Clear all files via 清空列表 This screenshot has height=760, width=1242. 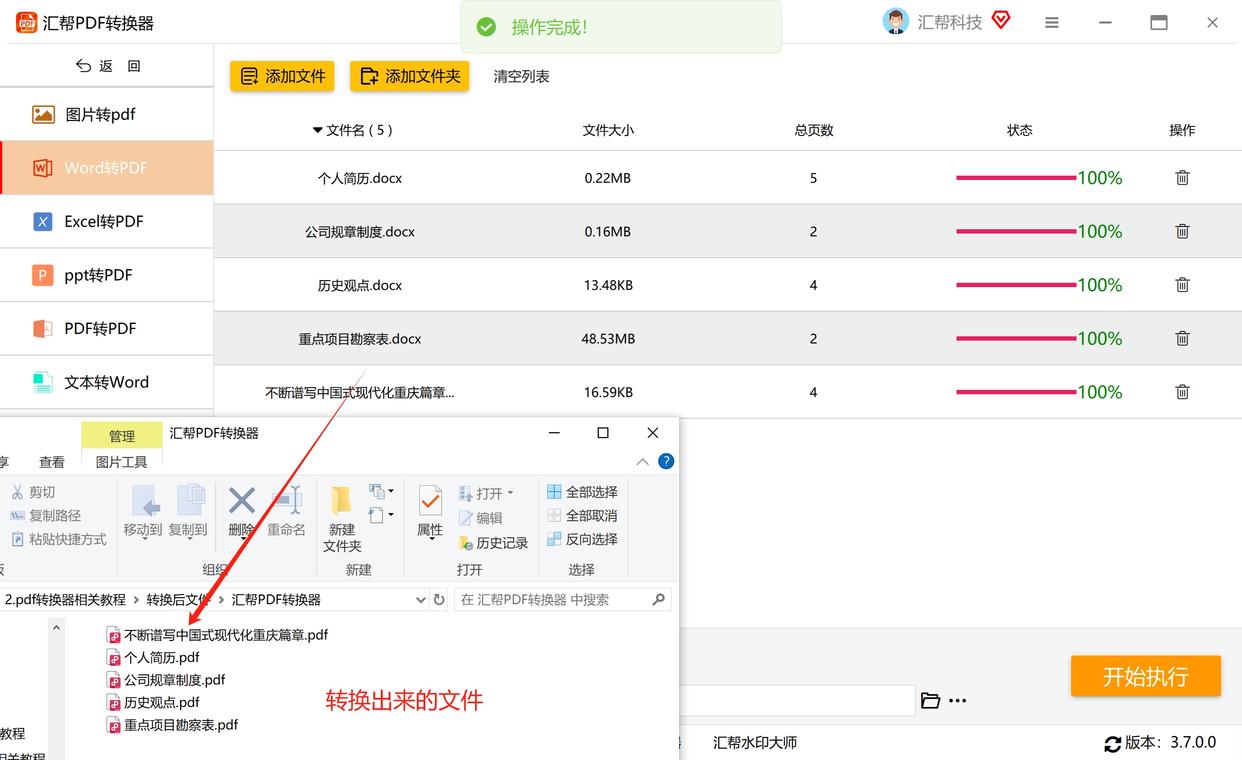pyautogui.click(x=520, y=75)
